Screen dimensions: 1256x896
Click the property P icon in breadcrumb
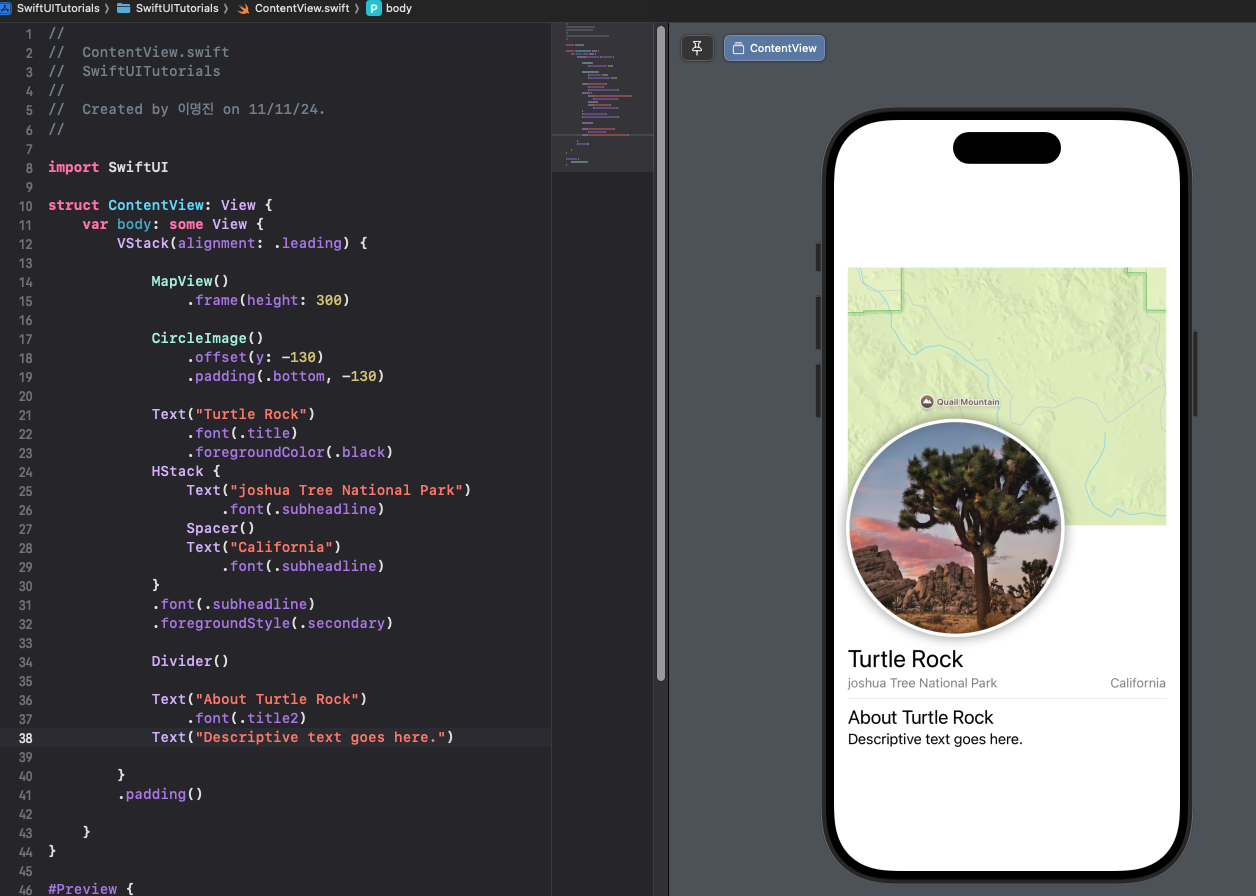point(374,8)
